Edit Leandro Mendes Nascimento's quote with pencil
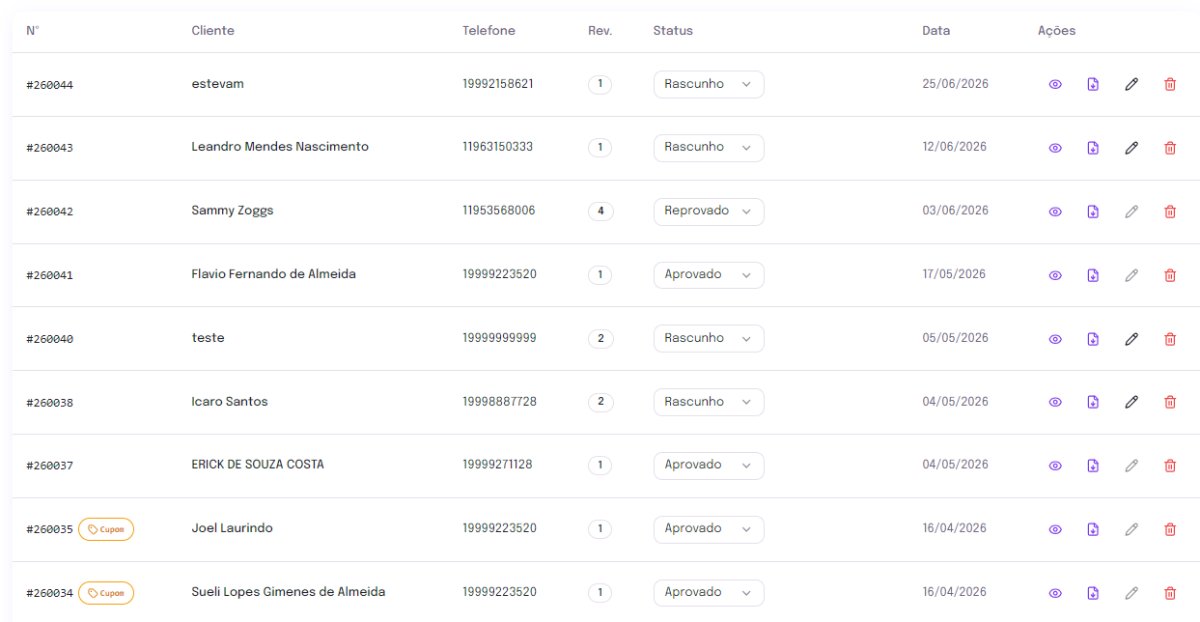Image resolution: width=1200 pixels, height=622 pixels. click(1131, 148)
